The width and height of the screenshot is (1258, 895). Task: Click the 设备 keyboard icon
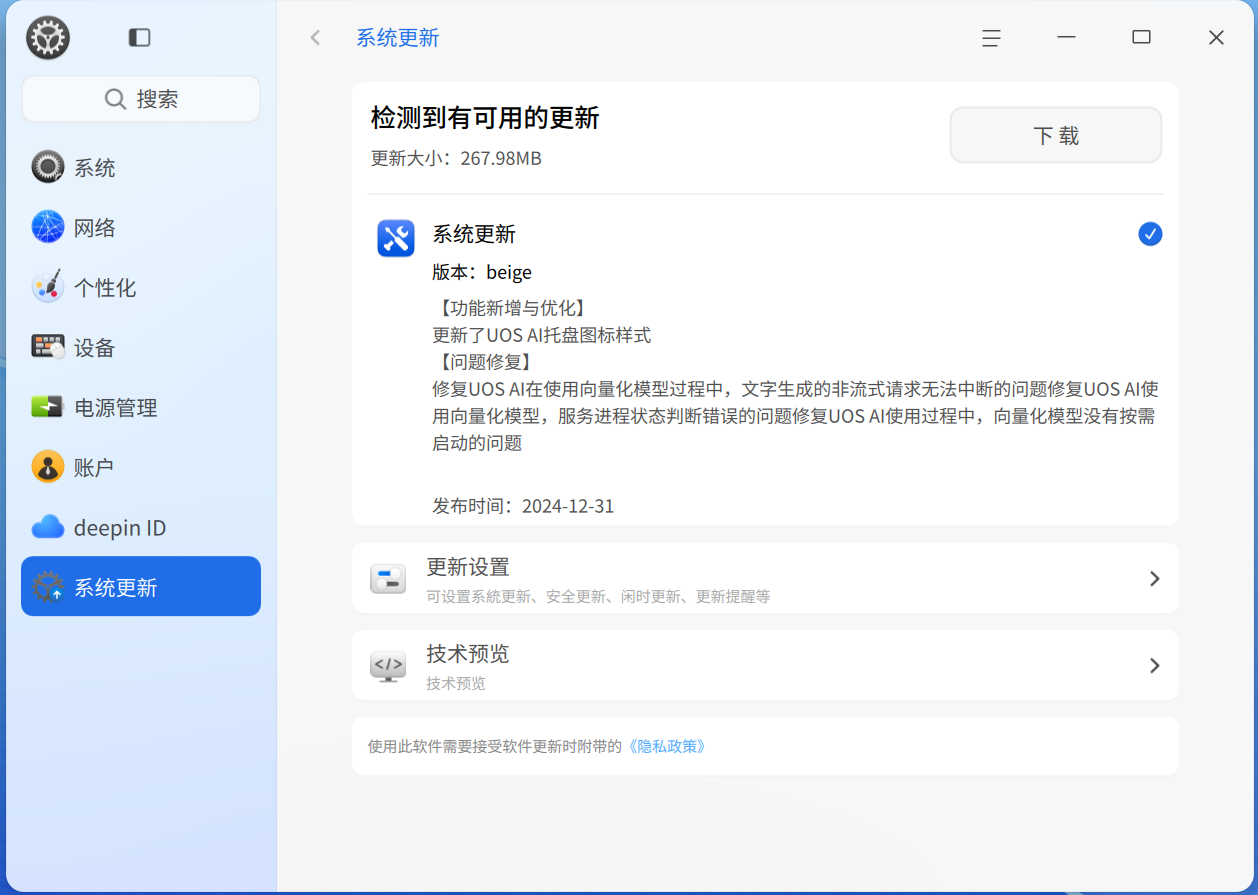coord(48,347)
